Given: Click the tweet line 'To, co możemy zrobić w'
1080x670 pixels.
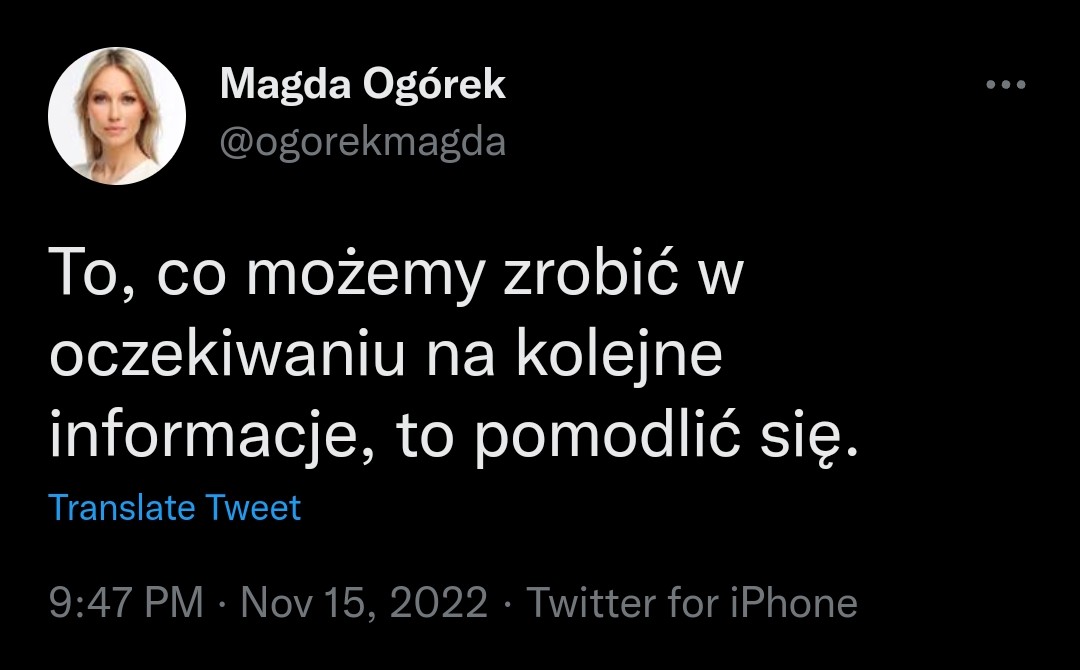Looking at the screenshot, I should 396,273.
